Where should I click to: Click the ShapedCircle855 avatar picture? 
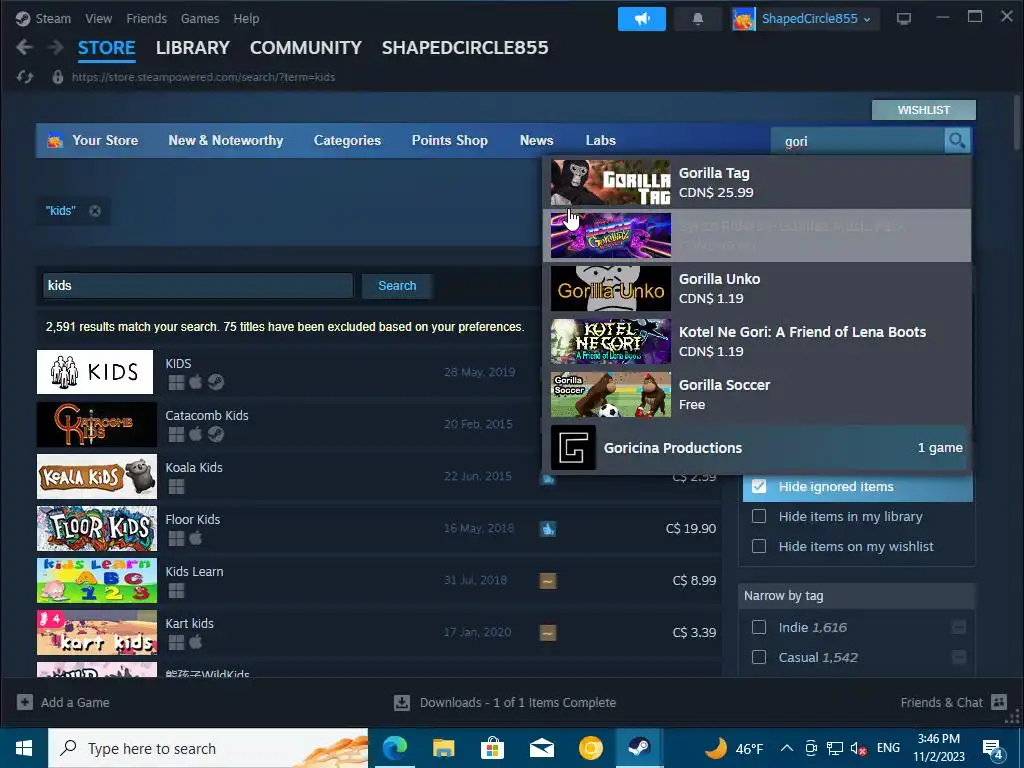(744, 19)
